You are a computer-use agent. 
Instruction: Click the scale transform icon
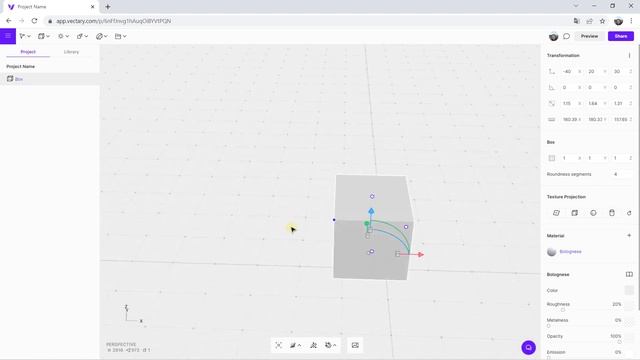coord(552,104)
